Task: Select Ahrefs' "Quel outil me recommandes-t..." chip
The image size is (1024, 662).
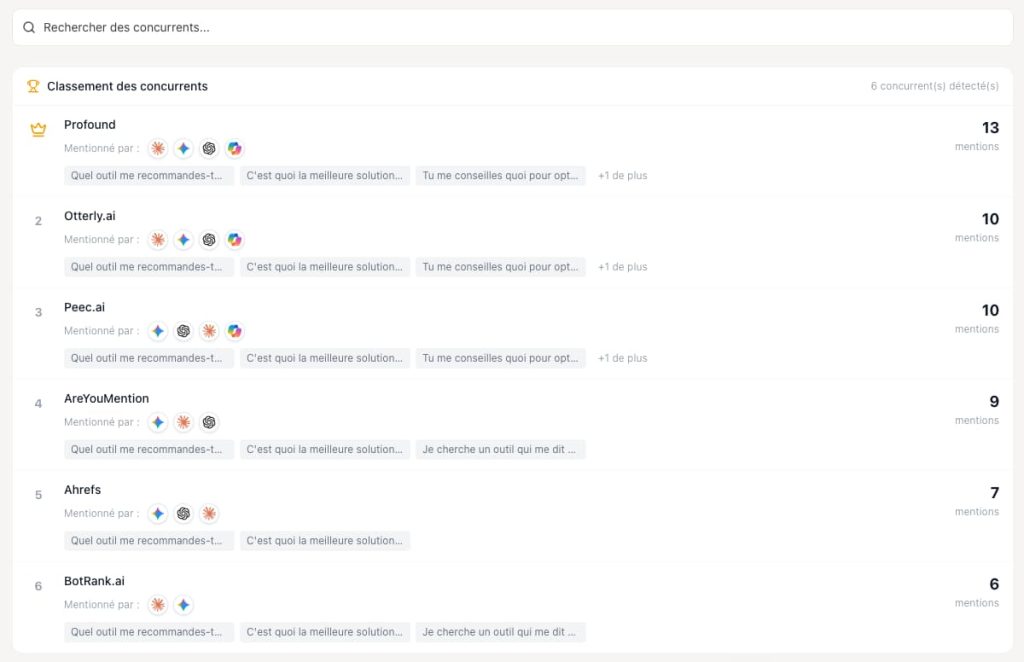Action: click(149, 541)
